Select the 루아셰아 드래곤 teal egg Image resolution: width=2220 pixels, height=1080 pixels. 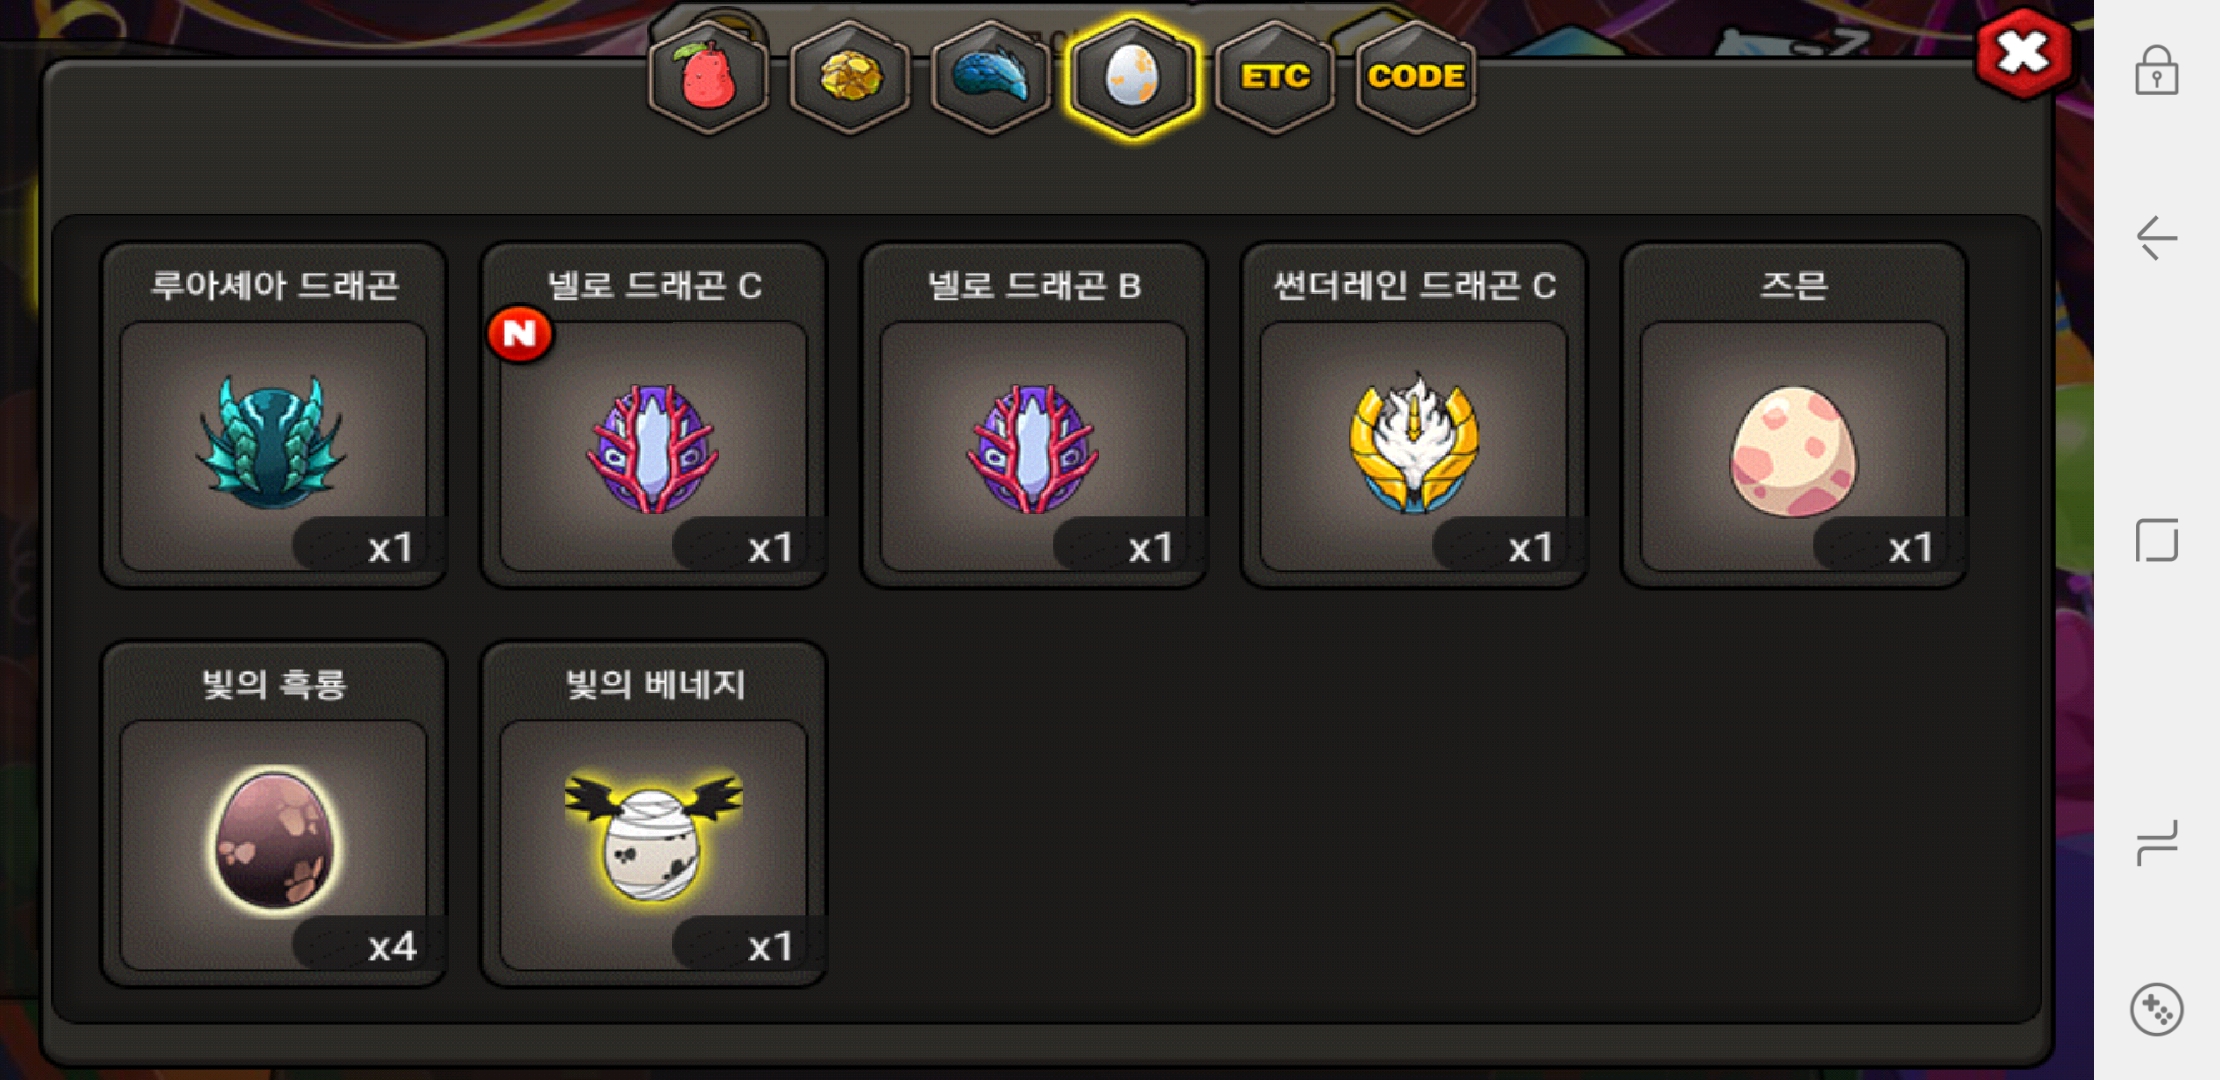click(273, 415)
